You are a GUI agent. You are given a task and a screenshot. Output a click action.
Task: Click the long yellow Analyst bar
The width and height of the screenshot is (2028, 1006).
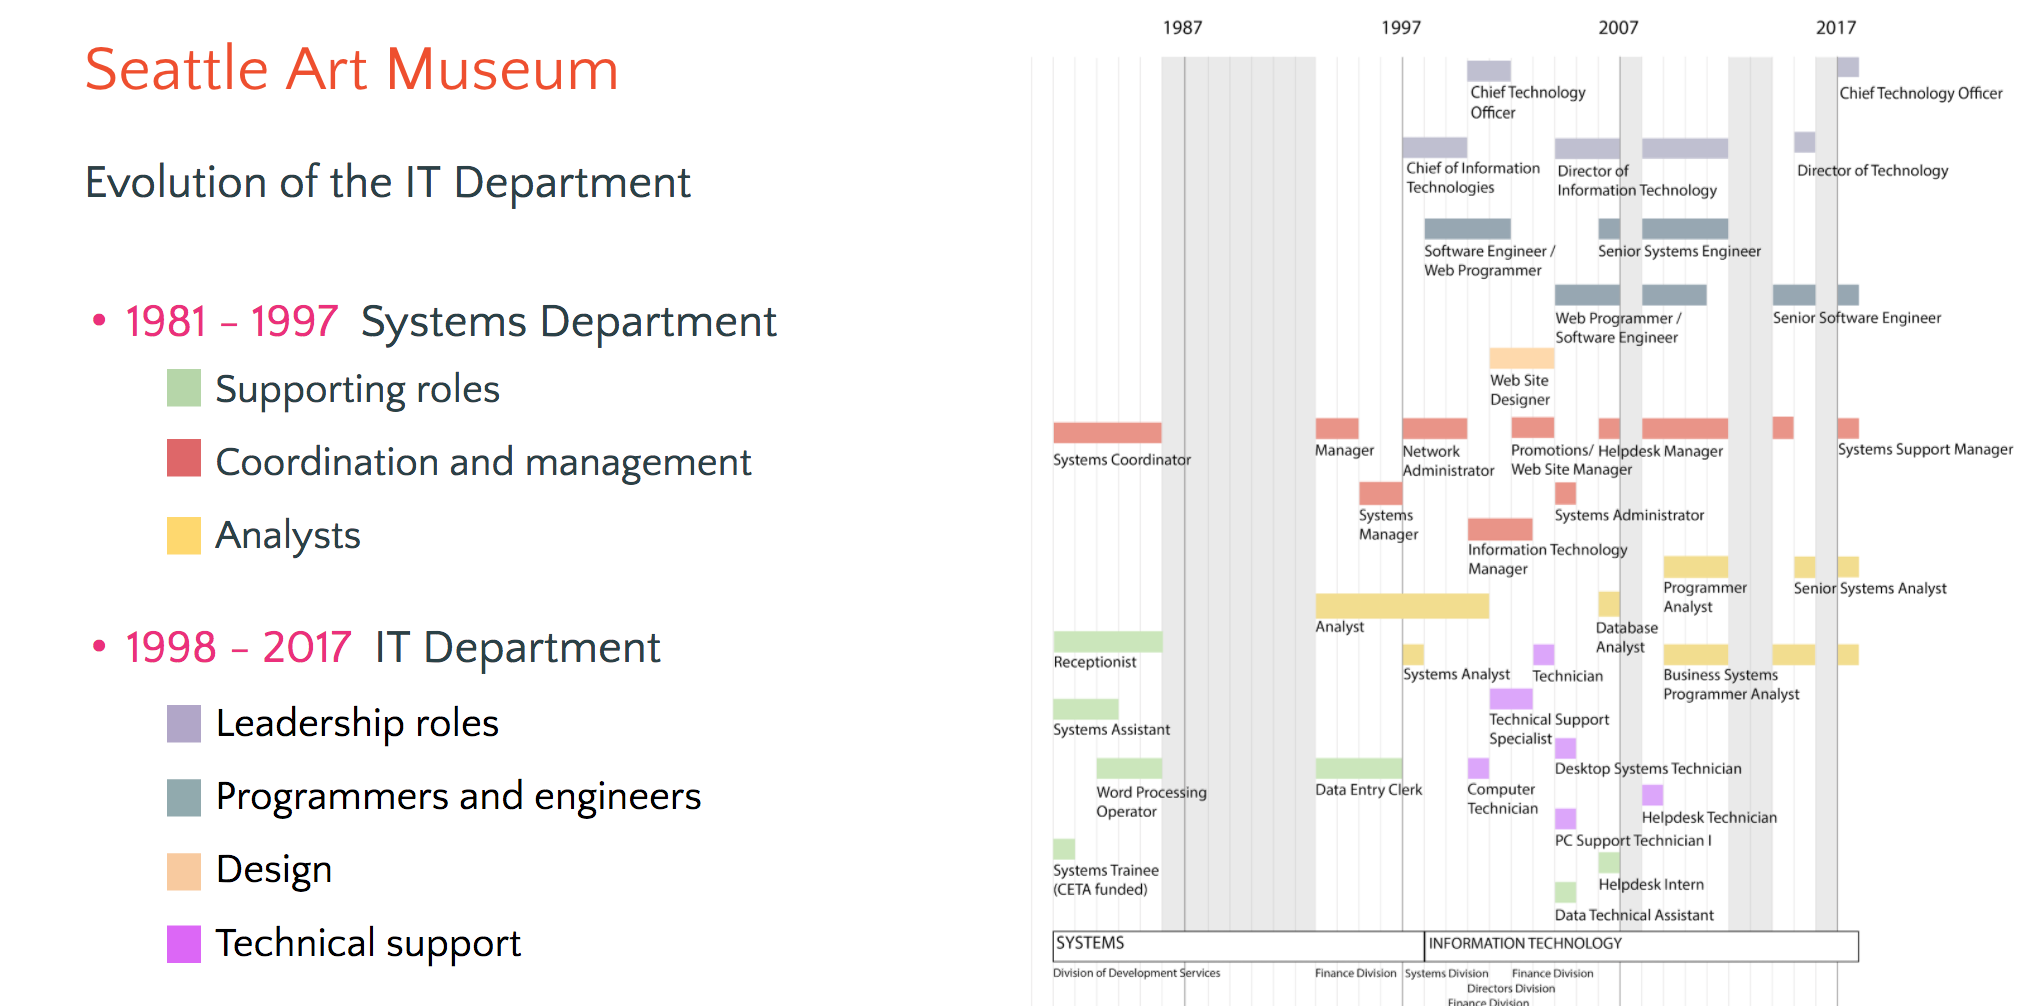(1402, 605)
